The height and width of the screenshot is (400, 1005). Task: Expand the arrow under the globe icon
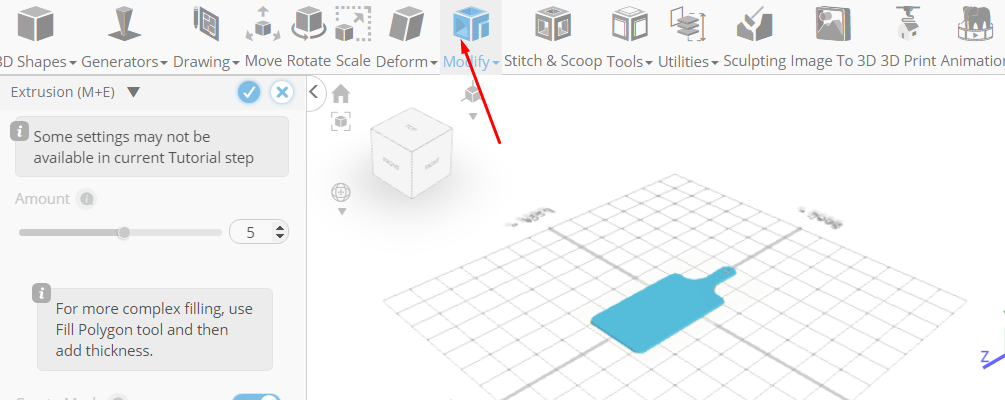(342, 212)
